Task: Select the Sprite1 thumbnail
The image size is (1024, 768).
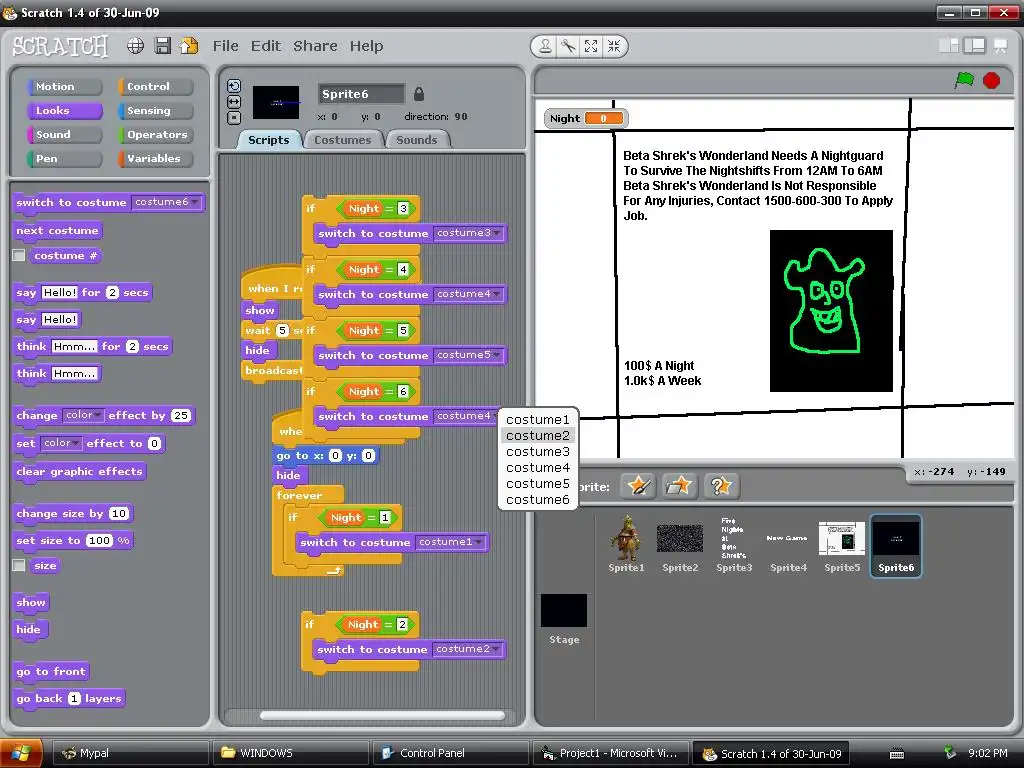Action: 626,545
